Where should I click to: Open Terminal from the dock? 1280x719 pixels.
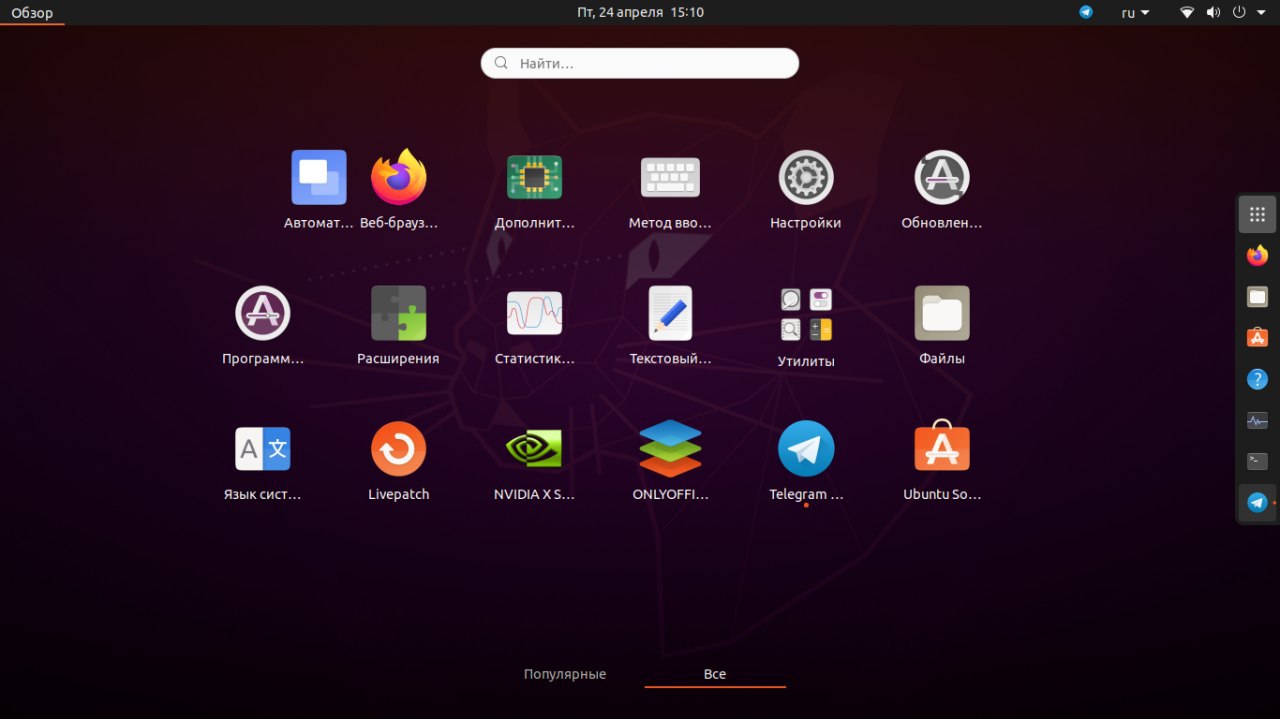click(1258, 461)
